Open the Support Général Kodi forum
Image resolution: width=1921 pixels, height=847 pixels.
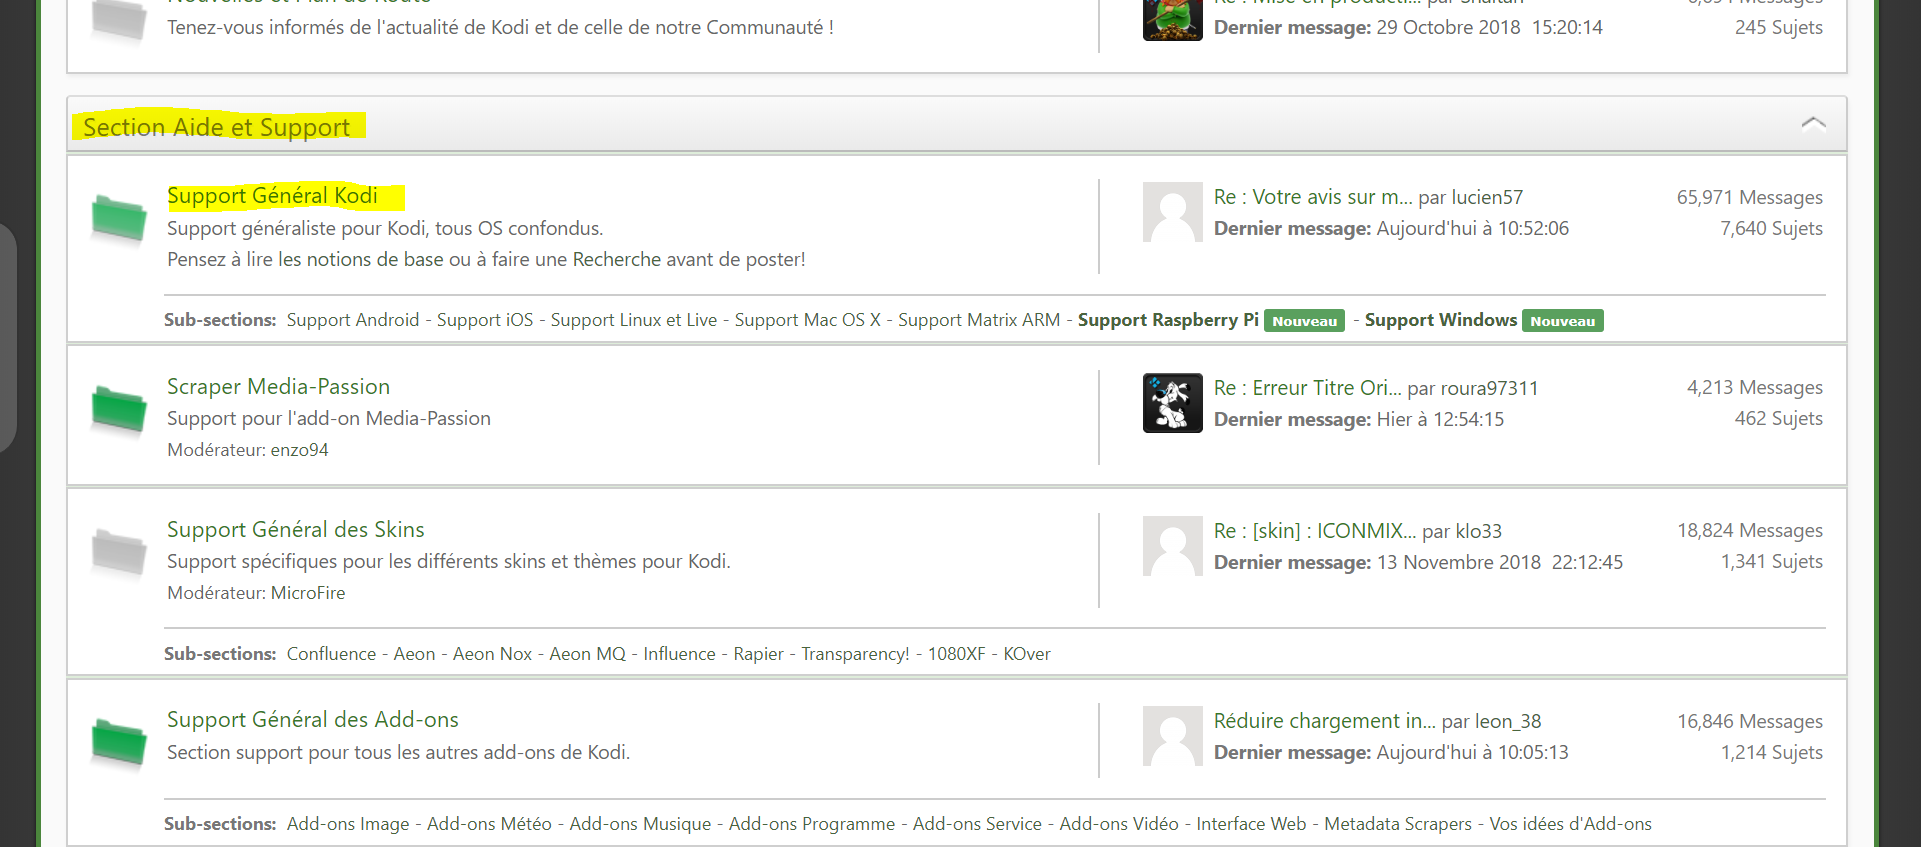(272, 196)
